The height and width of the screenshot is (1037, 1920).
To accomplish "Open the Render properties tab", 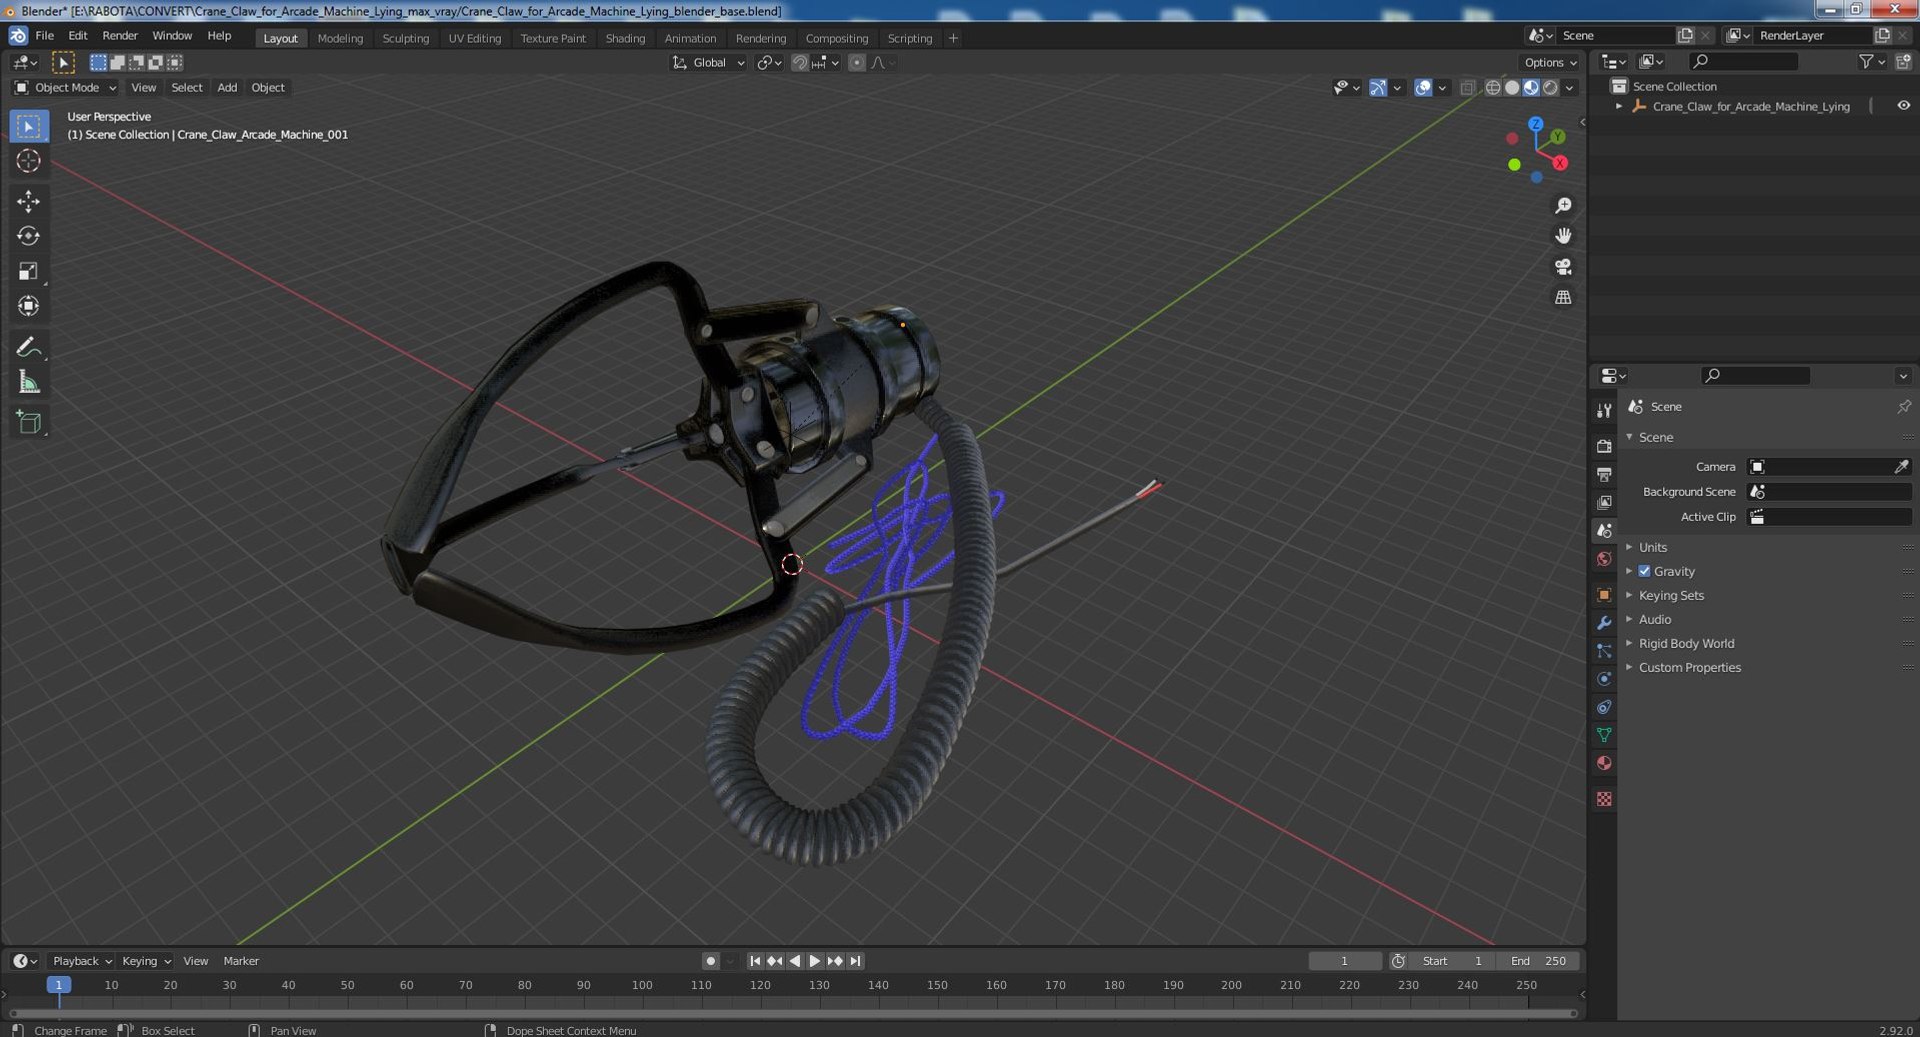I will 1604,446.
